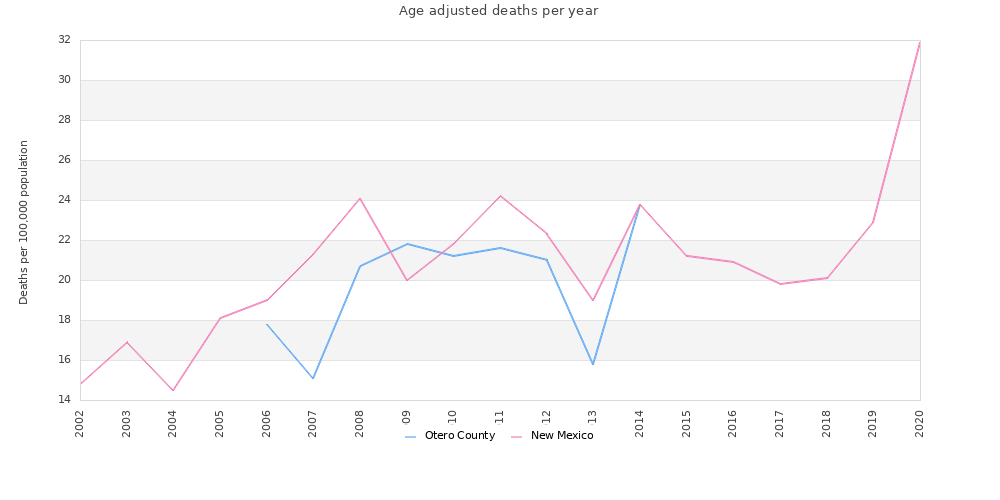Click the 32 y-axis label
The image size is (1000, 500).
[x=64, y=40]
